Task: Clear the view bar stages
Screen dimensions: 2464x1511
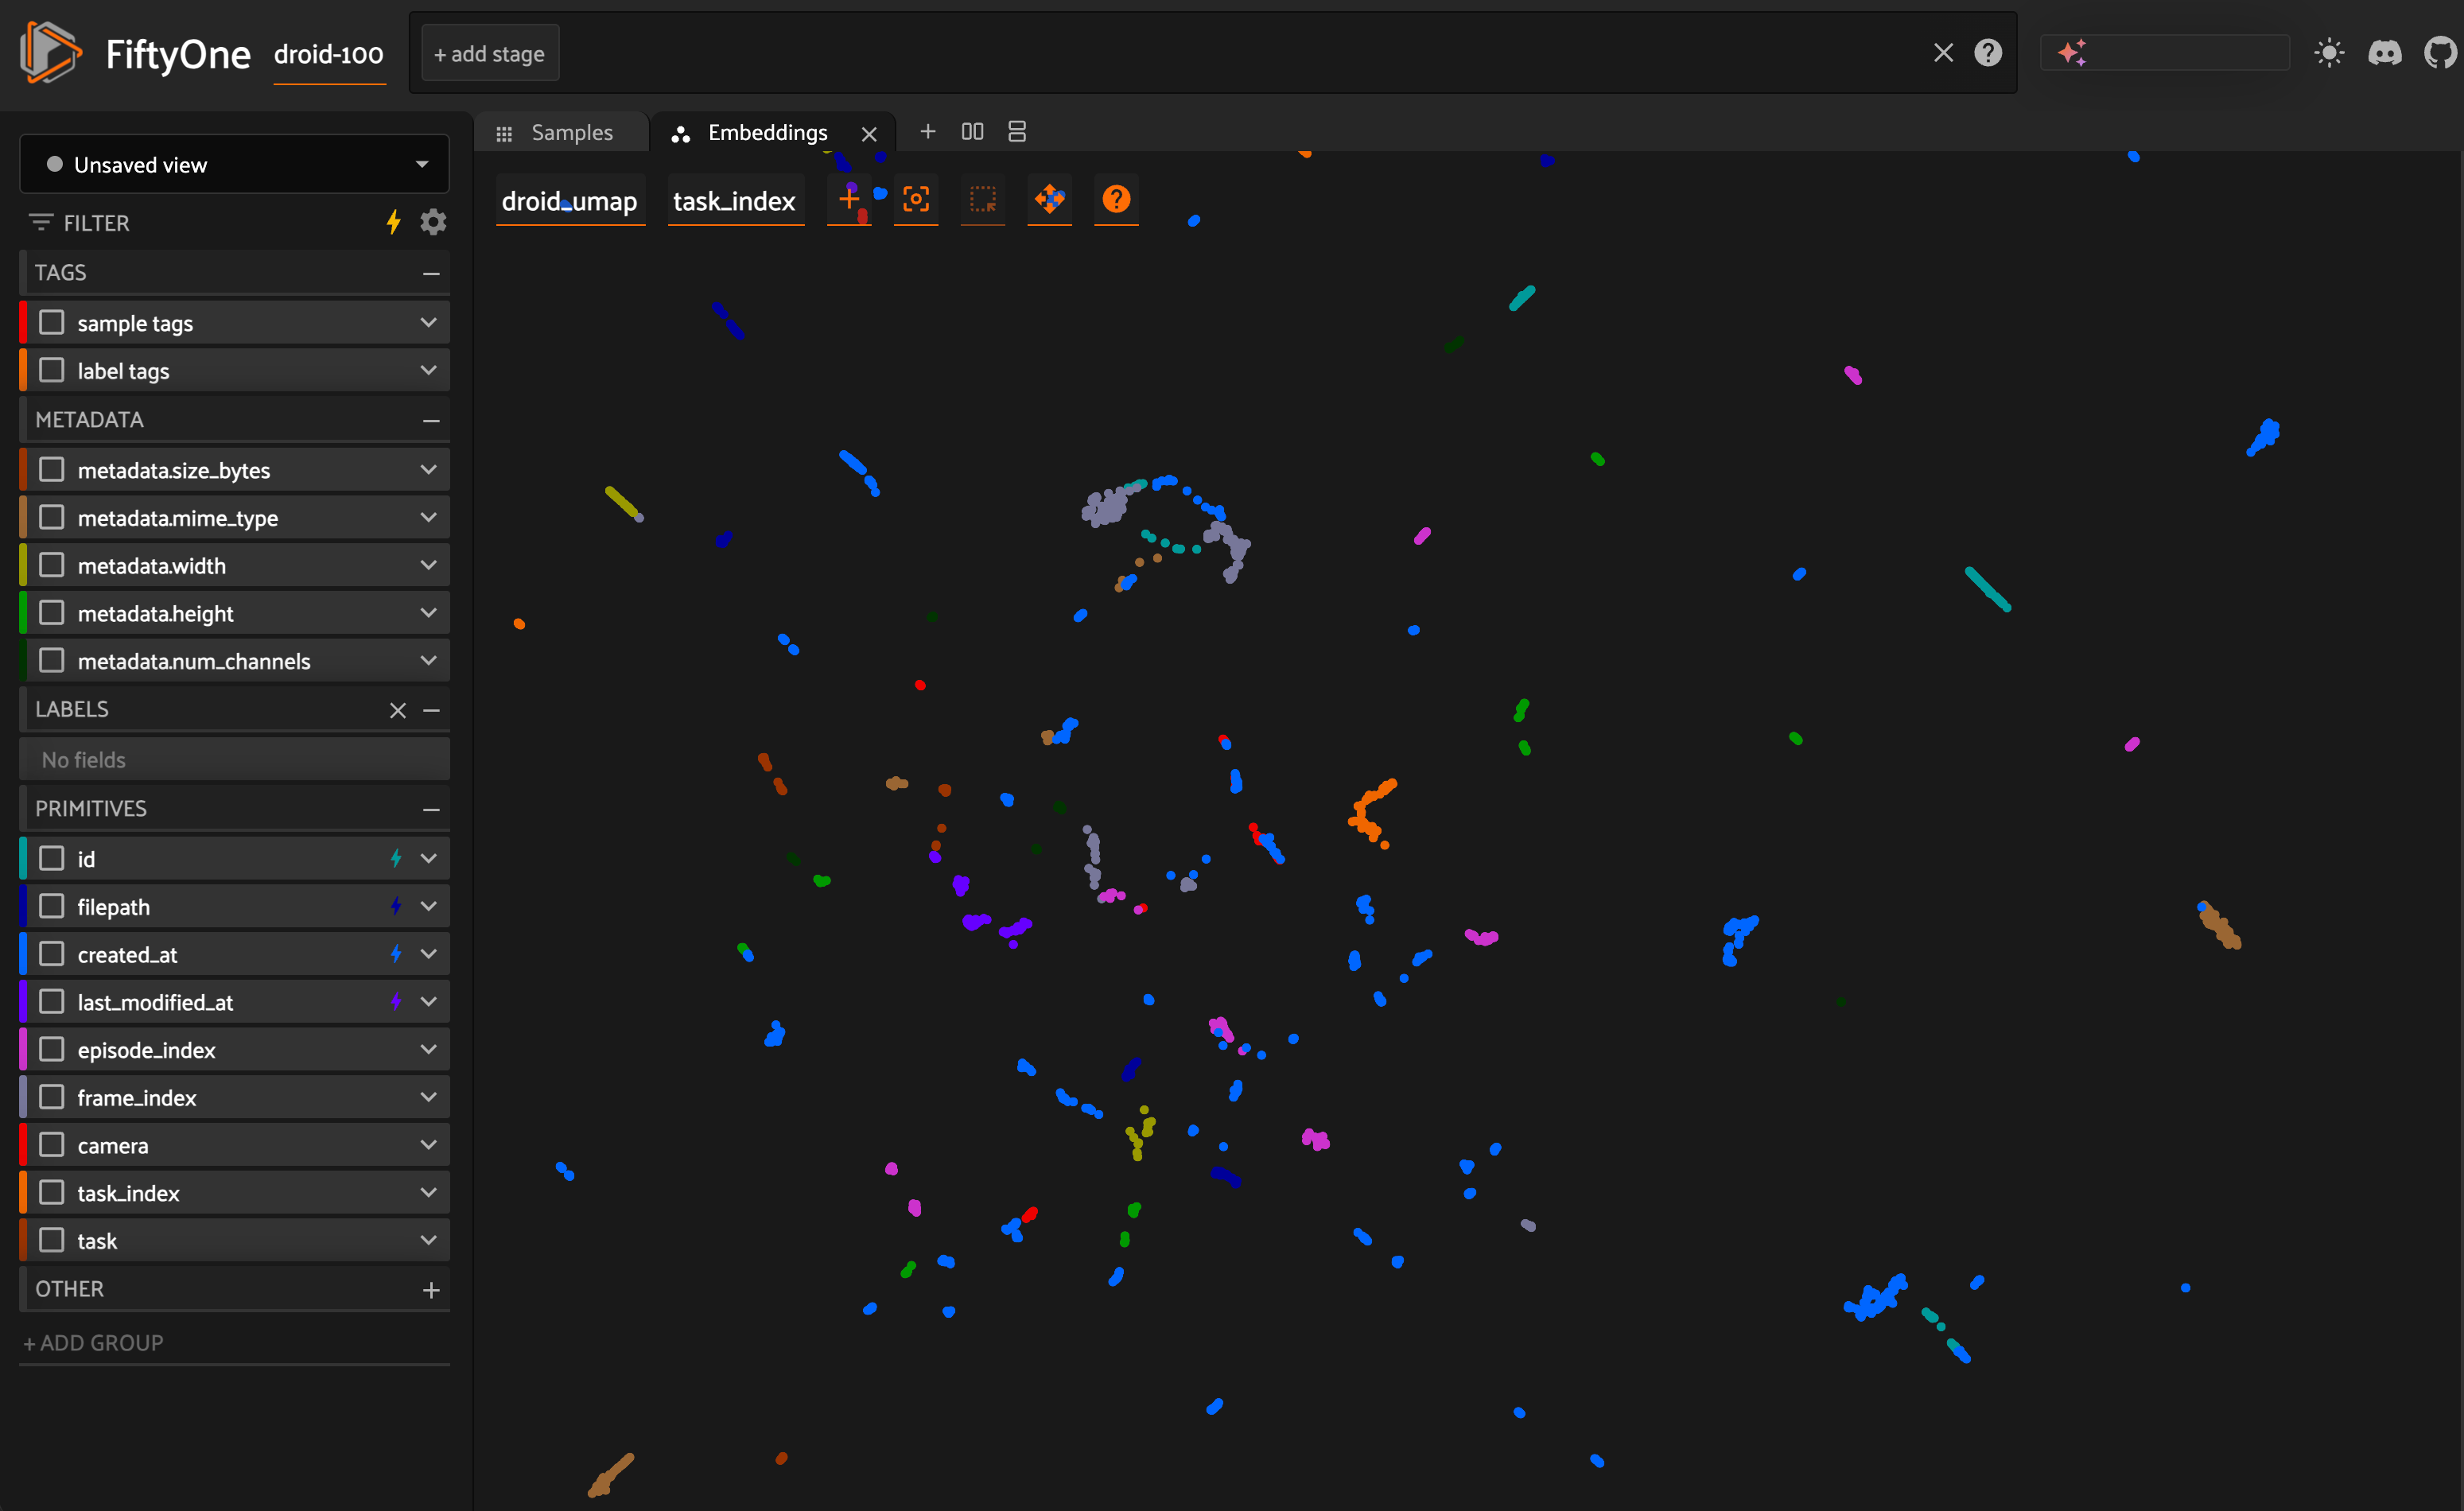Action: 1943,53
